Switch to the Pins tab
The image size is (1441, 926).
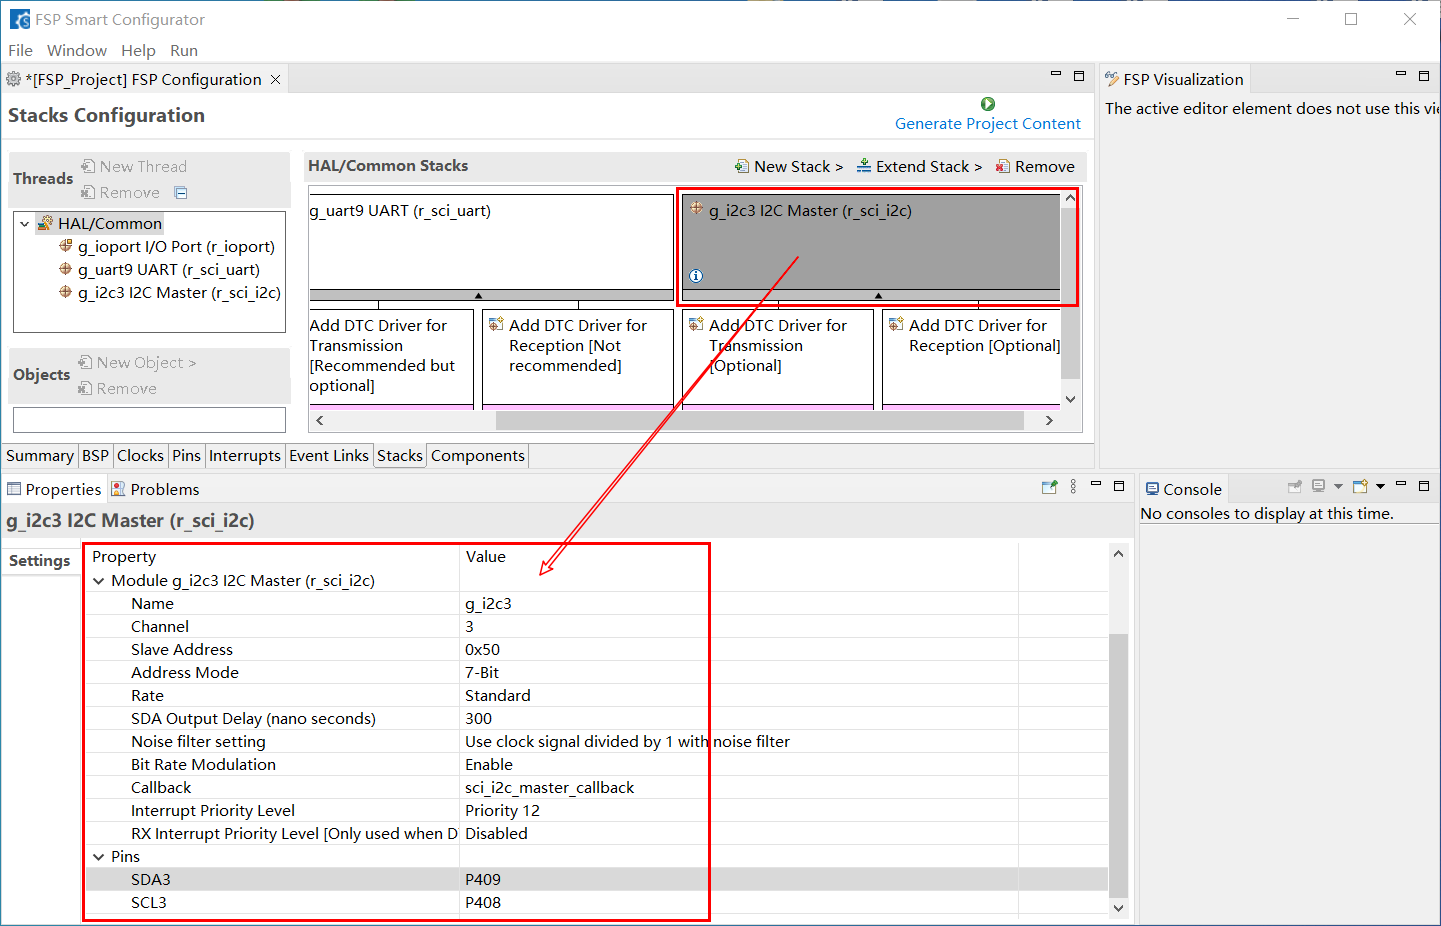tap(186, 455)
